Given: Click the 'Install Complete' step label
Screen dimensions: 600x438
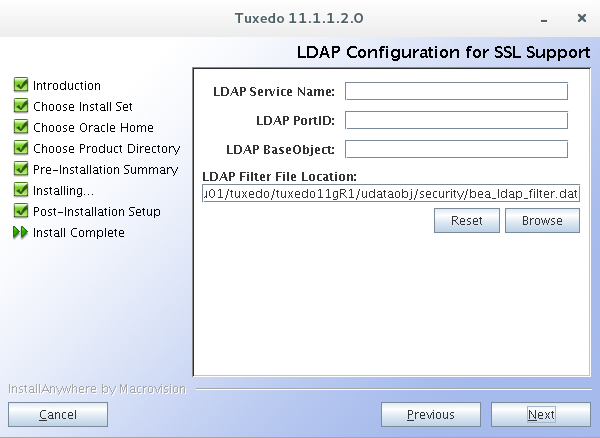Looking at the screenshot, I should [79, 233].
